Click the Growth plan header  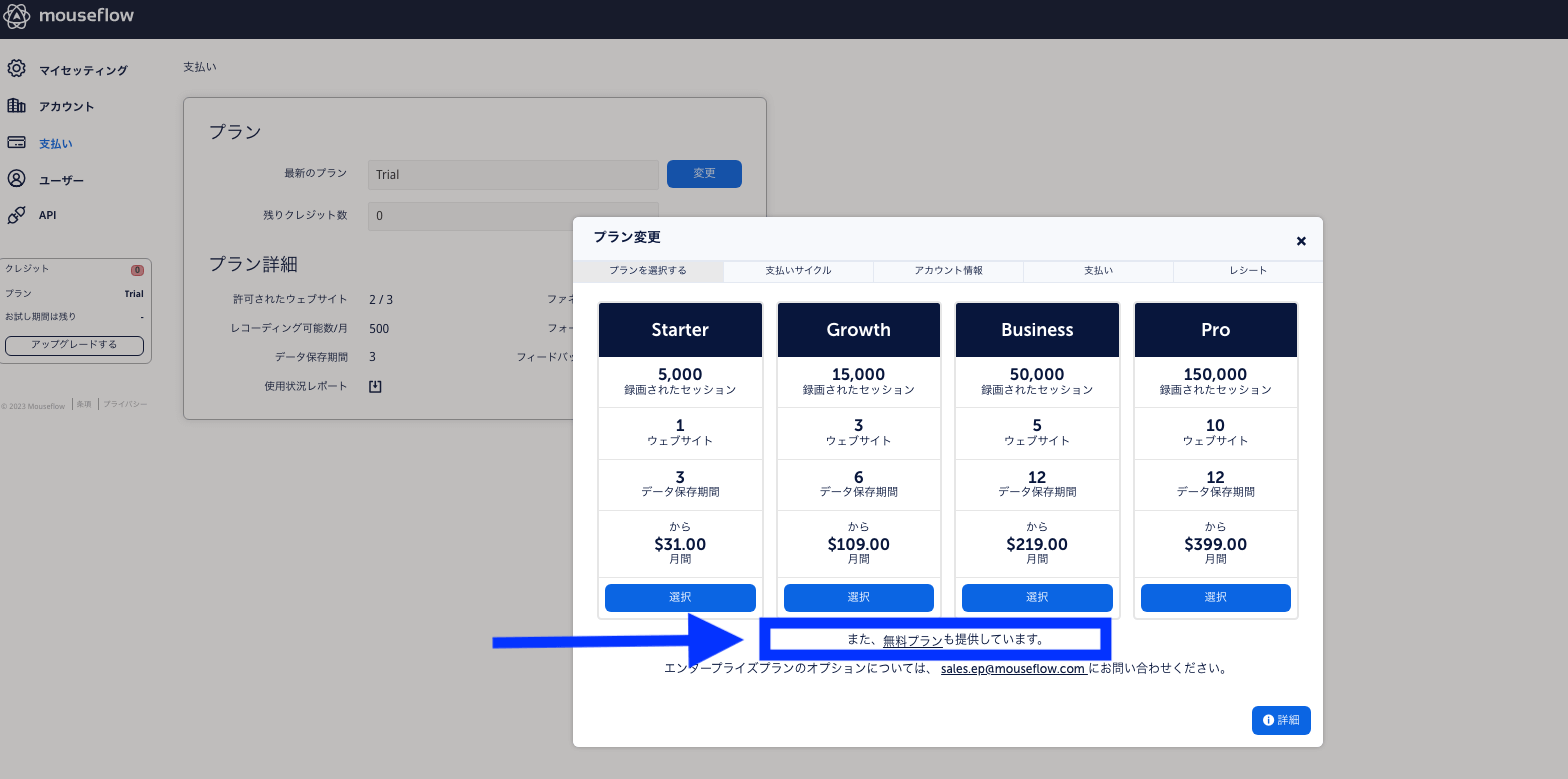click(859, 330)
